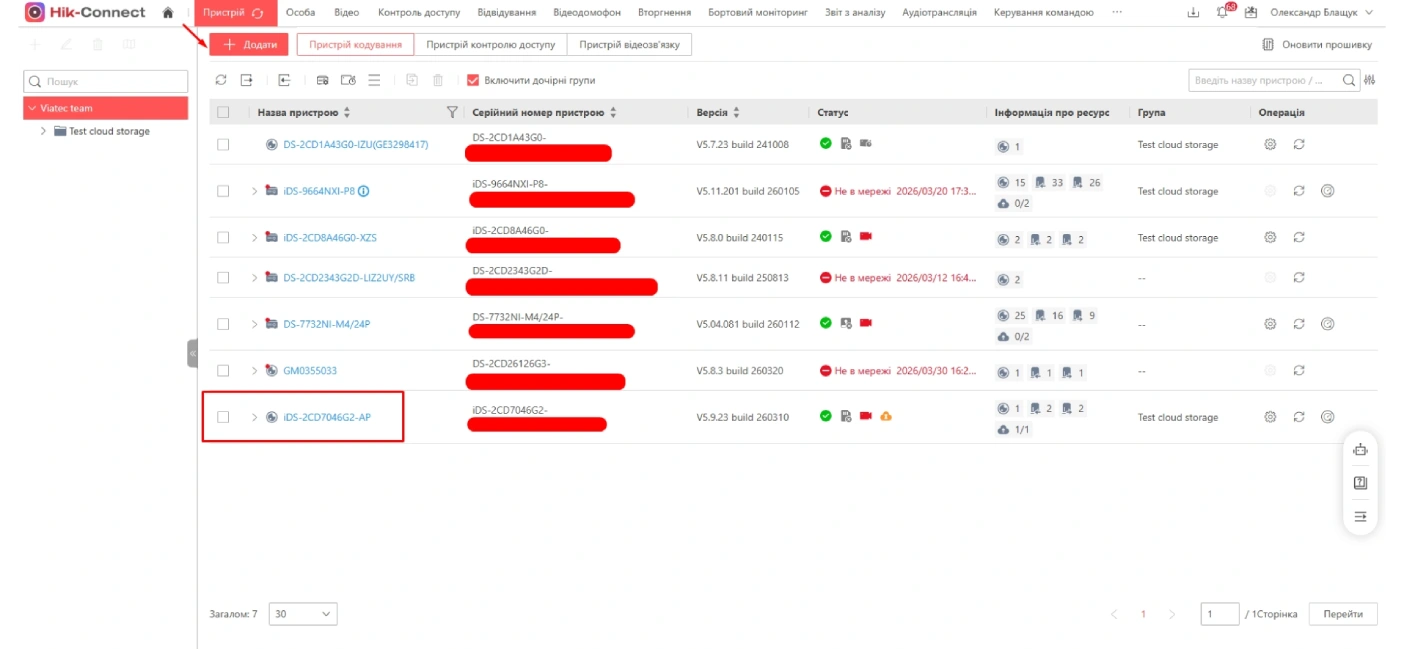Open the 'Відео' menu tab
Screen dimensions: 1404x649
point(347,12)
